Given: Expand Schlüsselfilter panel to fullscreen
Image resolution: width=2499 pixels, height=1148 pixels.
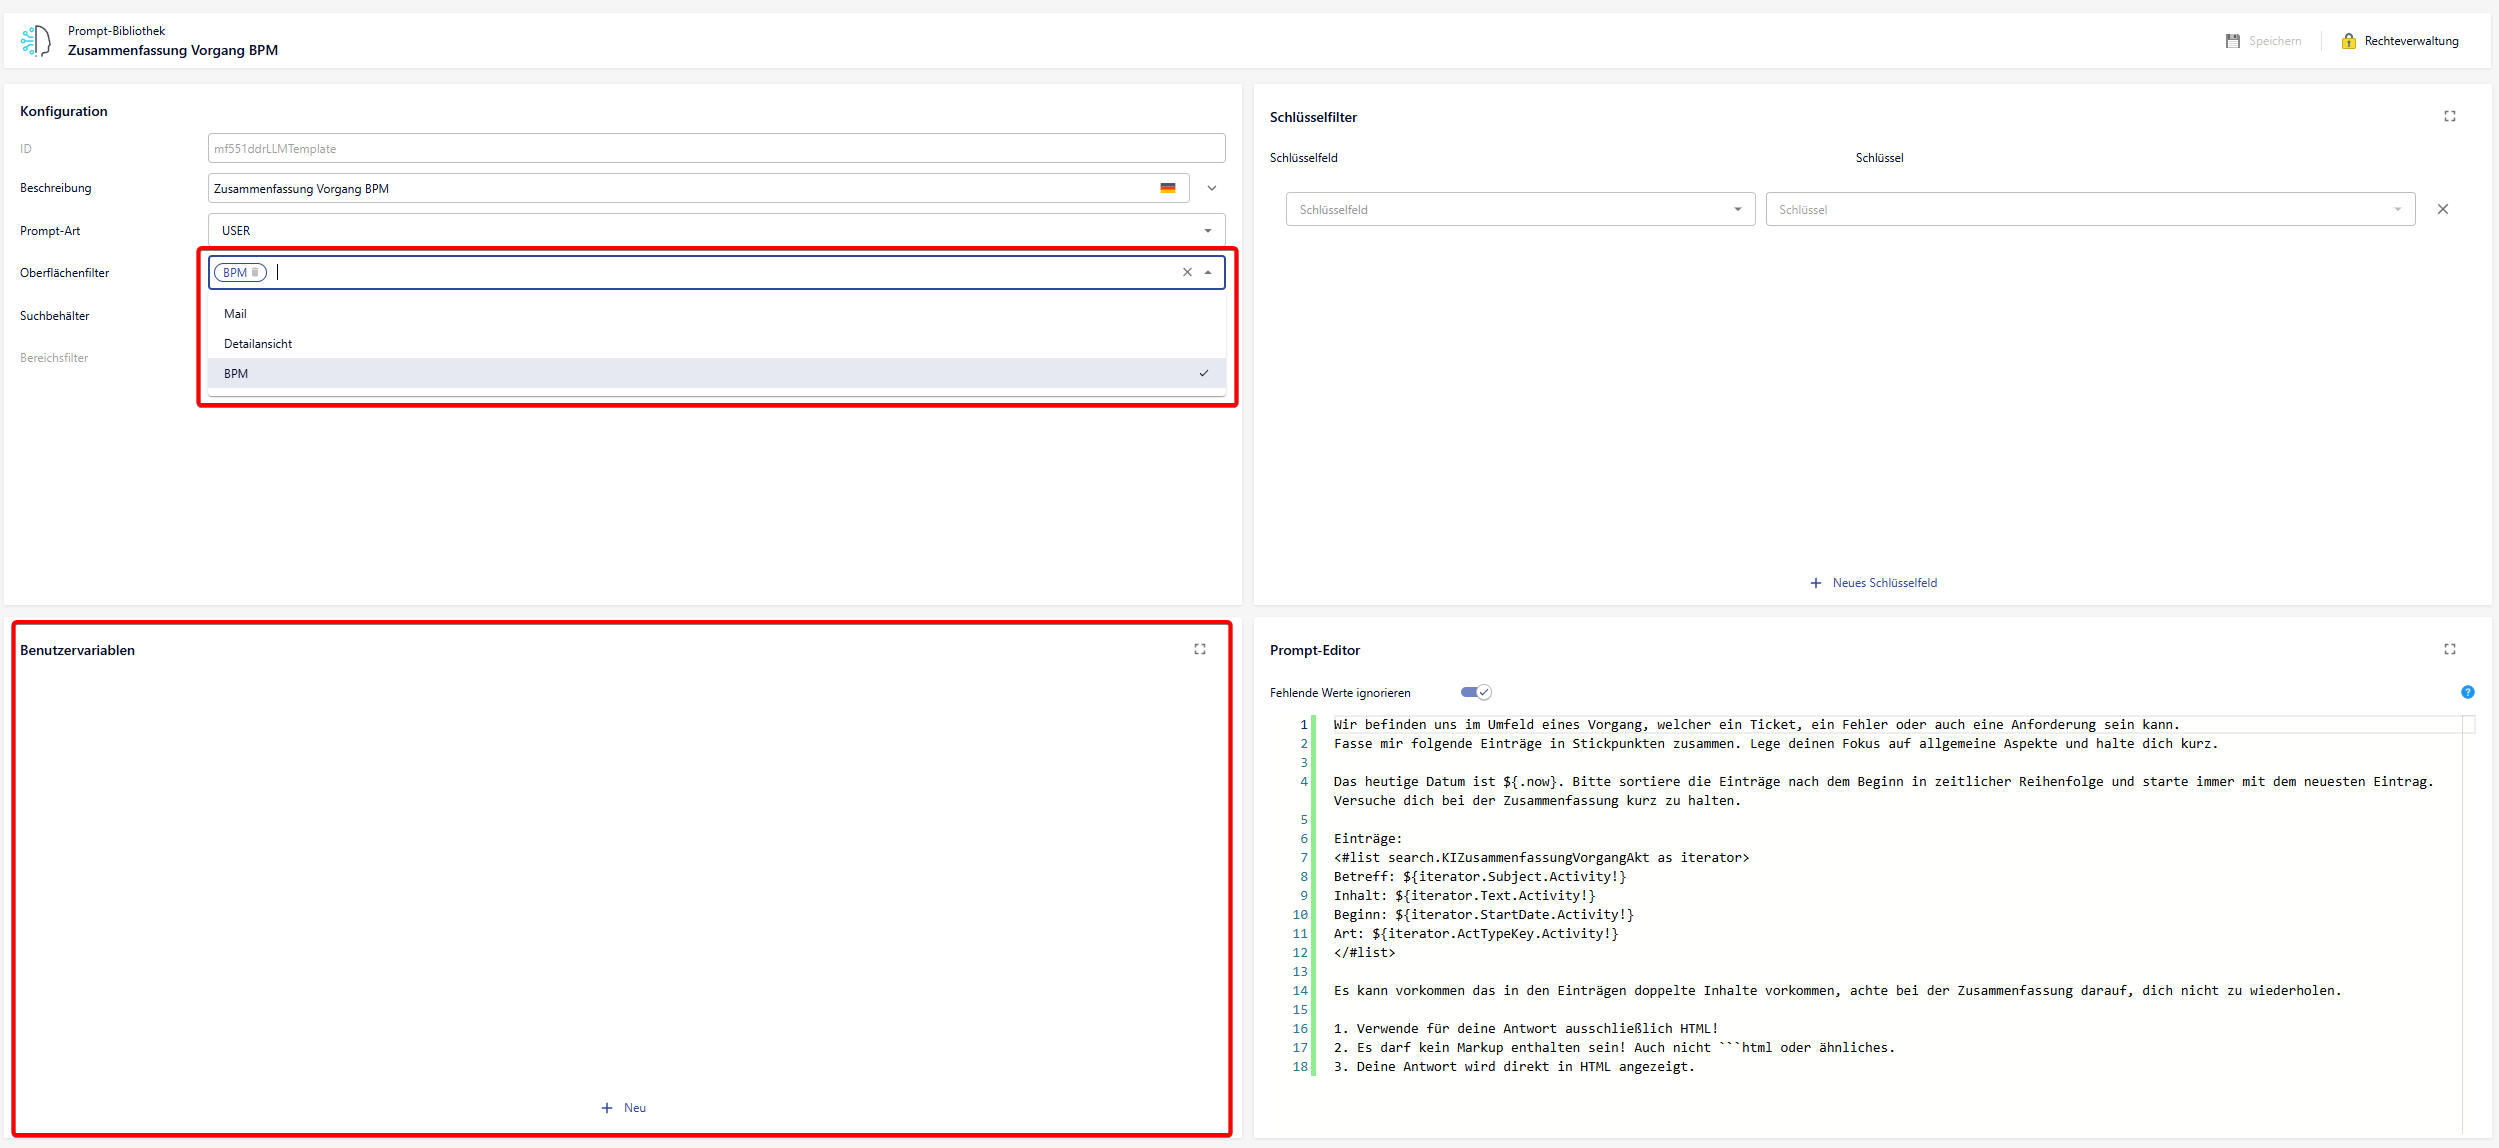Looking at the screenshot, I should pyautogui.click(x=2449, y=116).
